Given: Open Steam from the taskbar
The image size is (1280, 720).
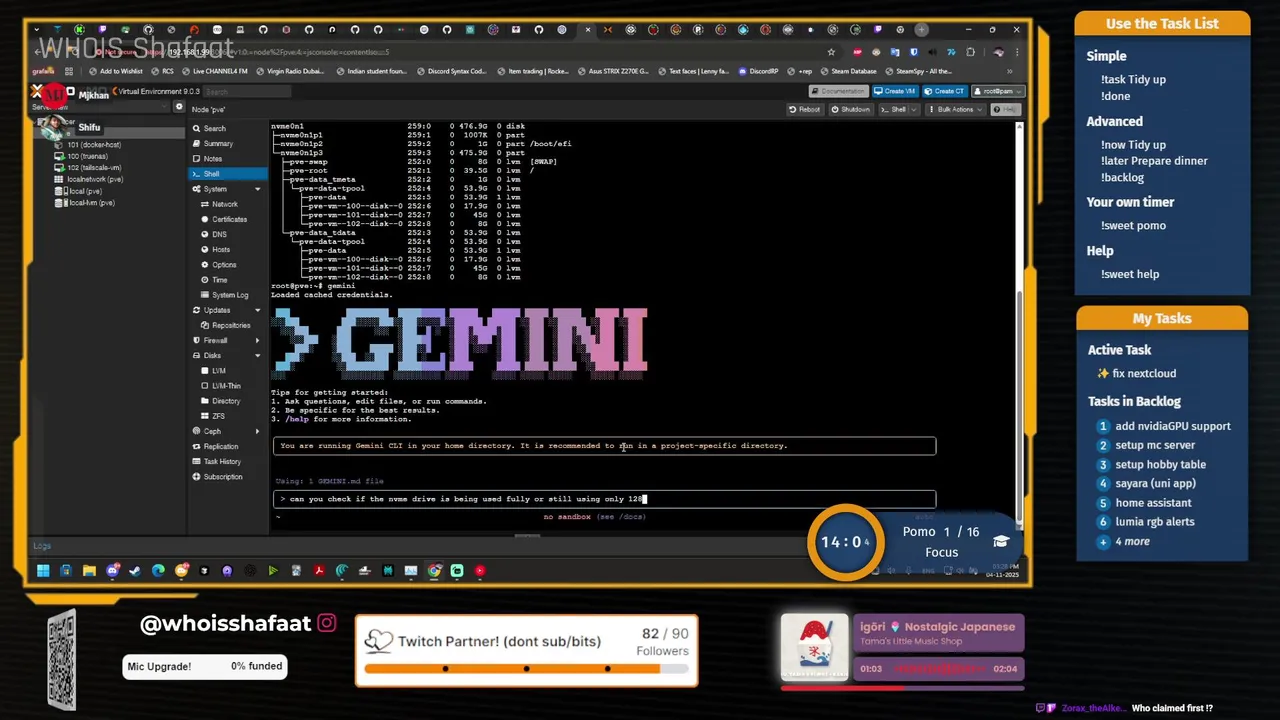Looking at the screenshot, I should [135, 571].
